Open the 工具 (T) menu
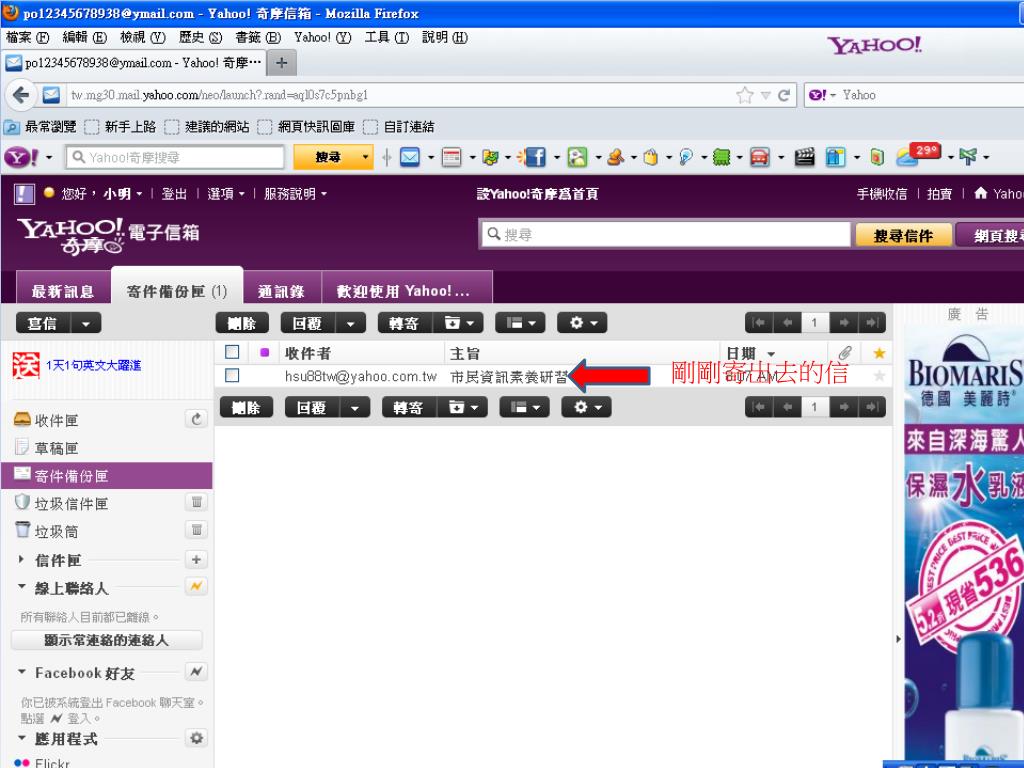The height and width of the screenshot is (768, 1024). click(387, 37)
